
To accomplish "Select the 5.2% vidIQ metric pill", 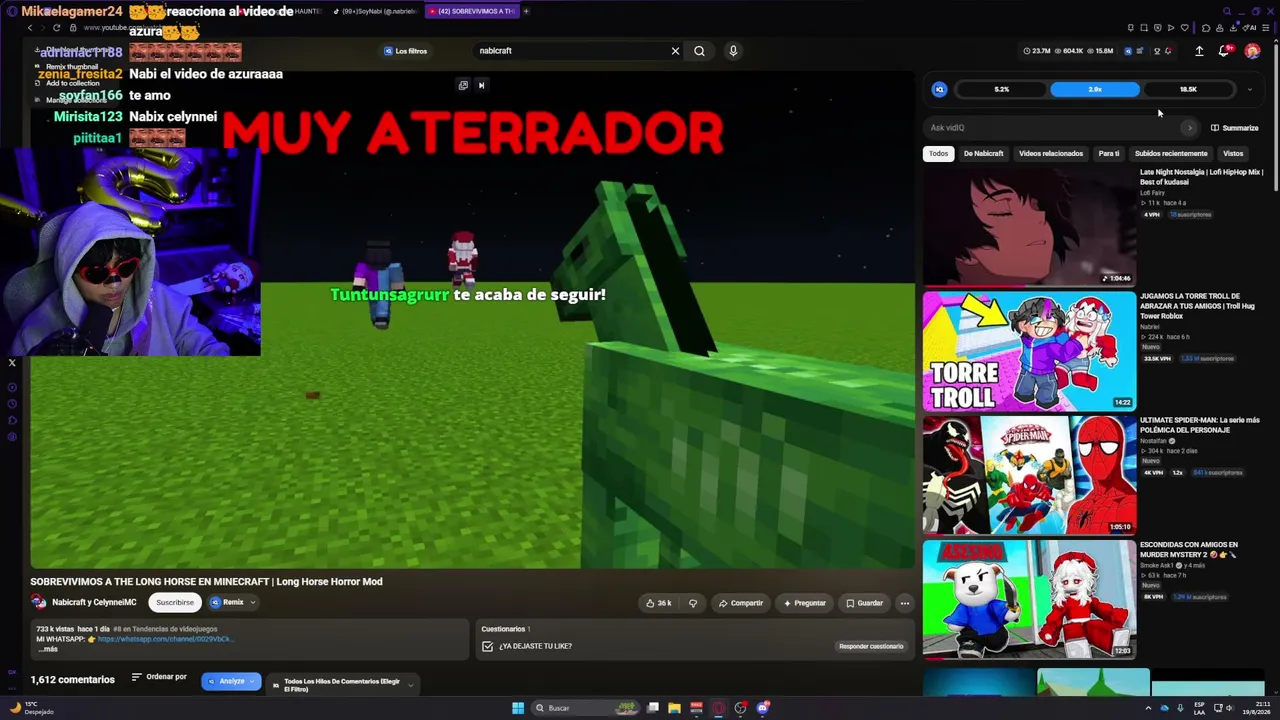I will 1001,89.
